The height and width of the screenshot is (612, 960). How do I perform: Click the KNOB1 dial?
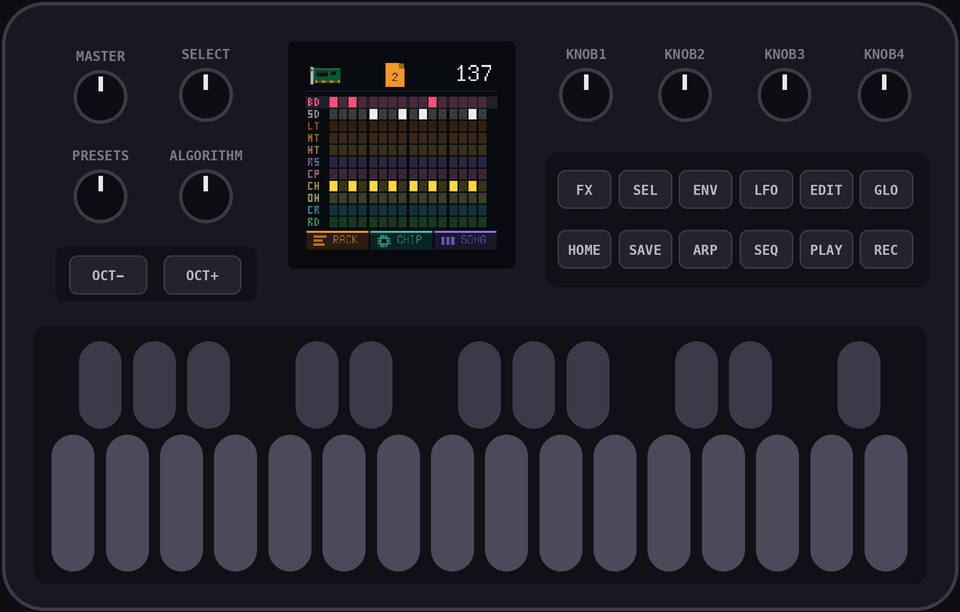(x=586, y=95)
